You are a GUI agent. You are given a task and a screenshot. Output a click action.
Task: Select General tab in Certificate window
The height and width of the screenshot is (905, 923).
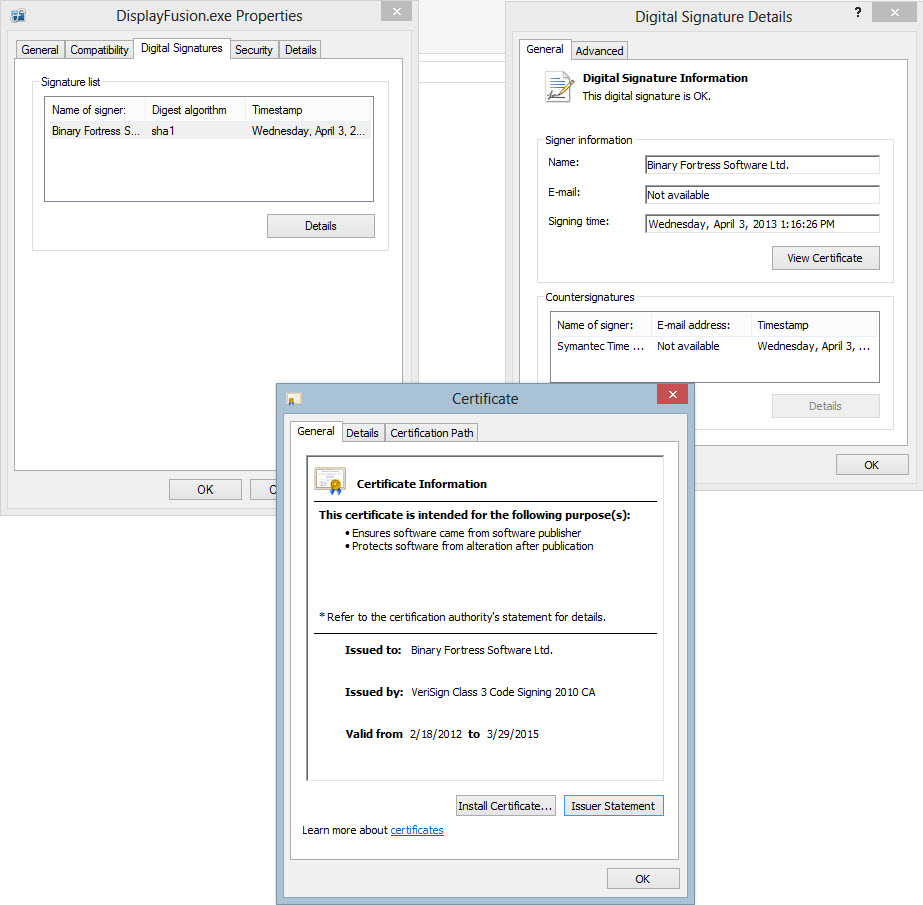pyautogui.click(x=316, y=431)
